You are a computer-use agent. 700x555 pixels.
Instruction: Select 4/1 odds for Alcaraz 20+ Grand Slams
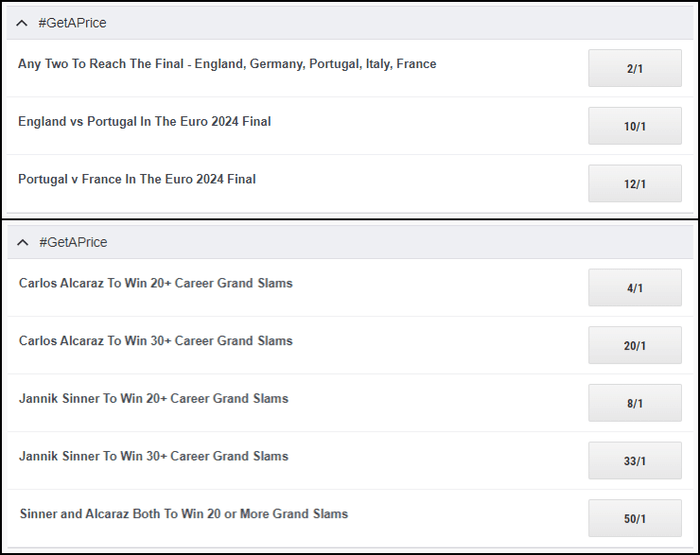coord(635,288)
